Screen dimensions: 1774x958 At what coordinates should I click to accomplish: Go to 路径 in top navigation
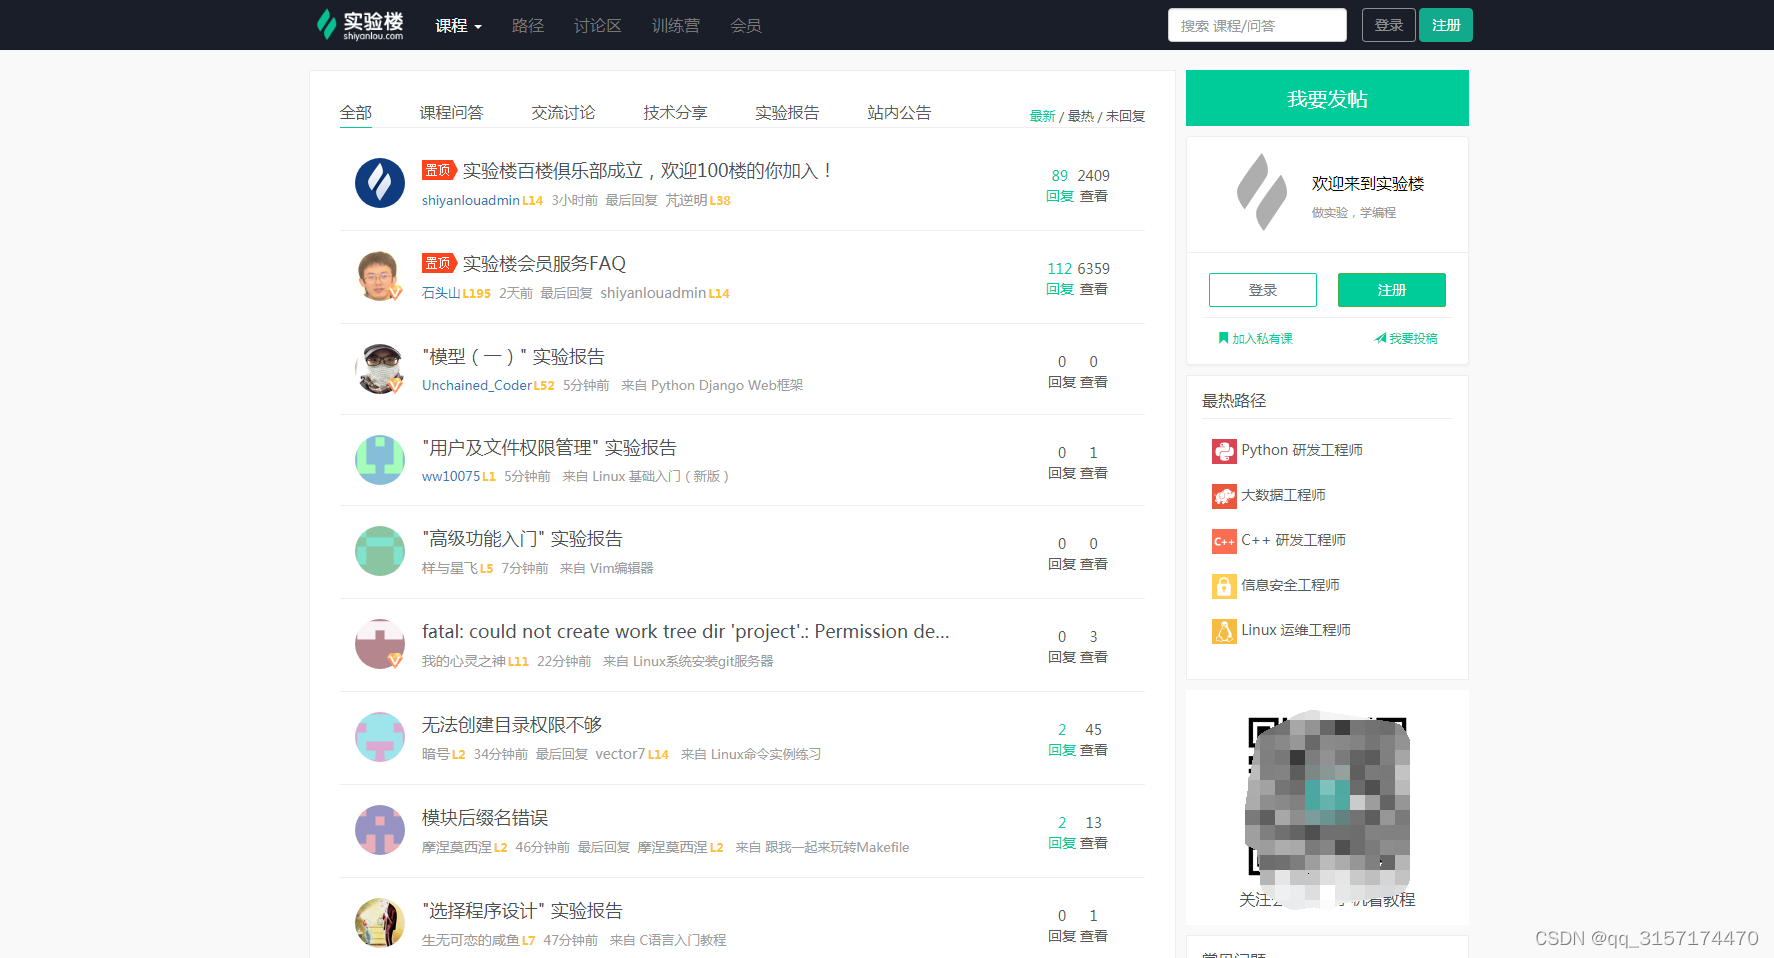527,26
